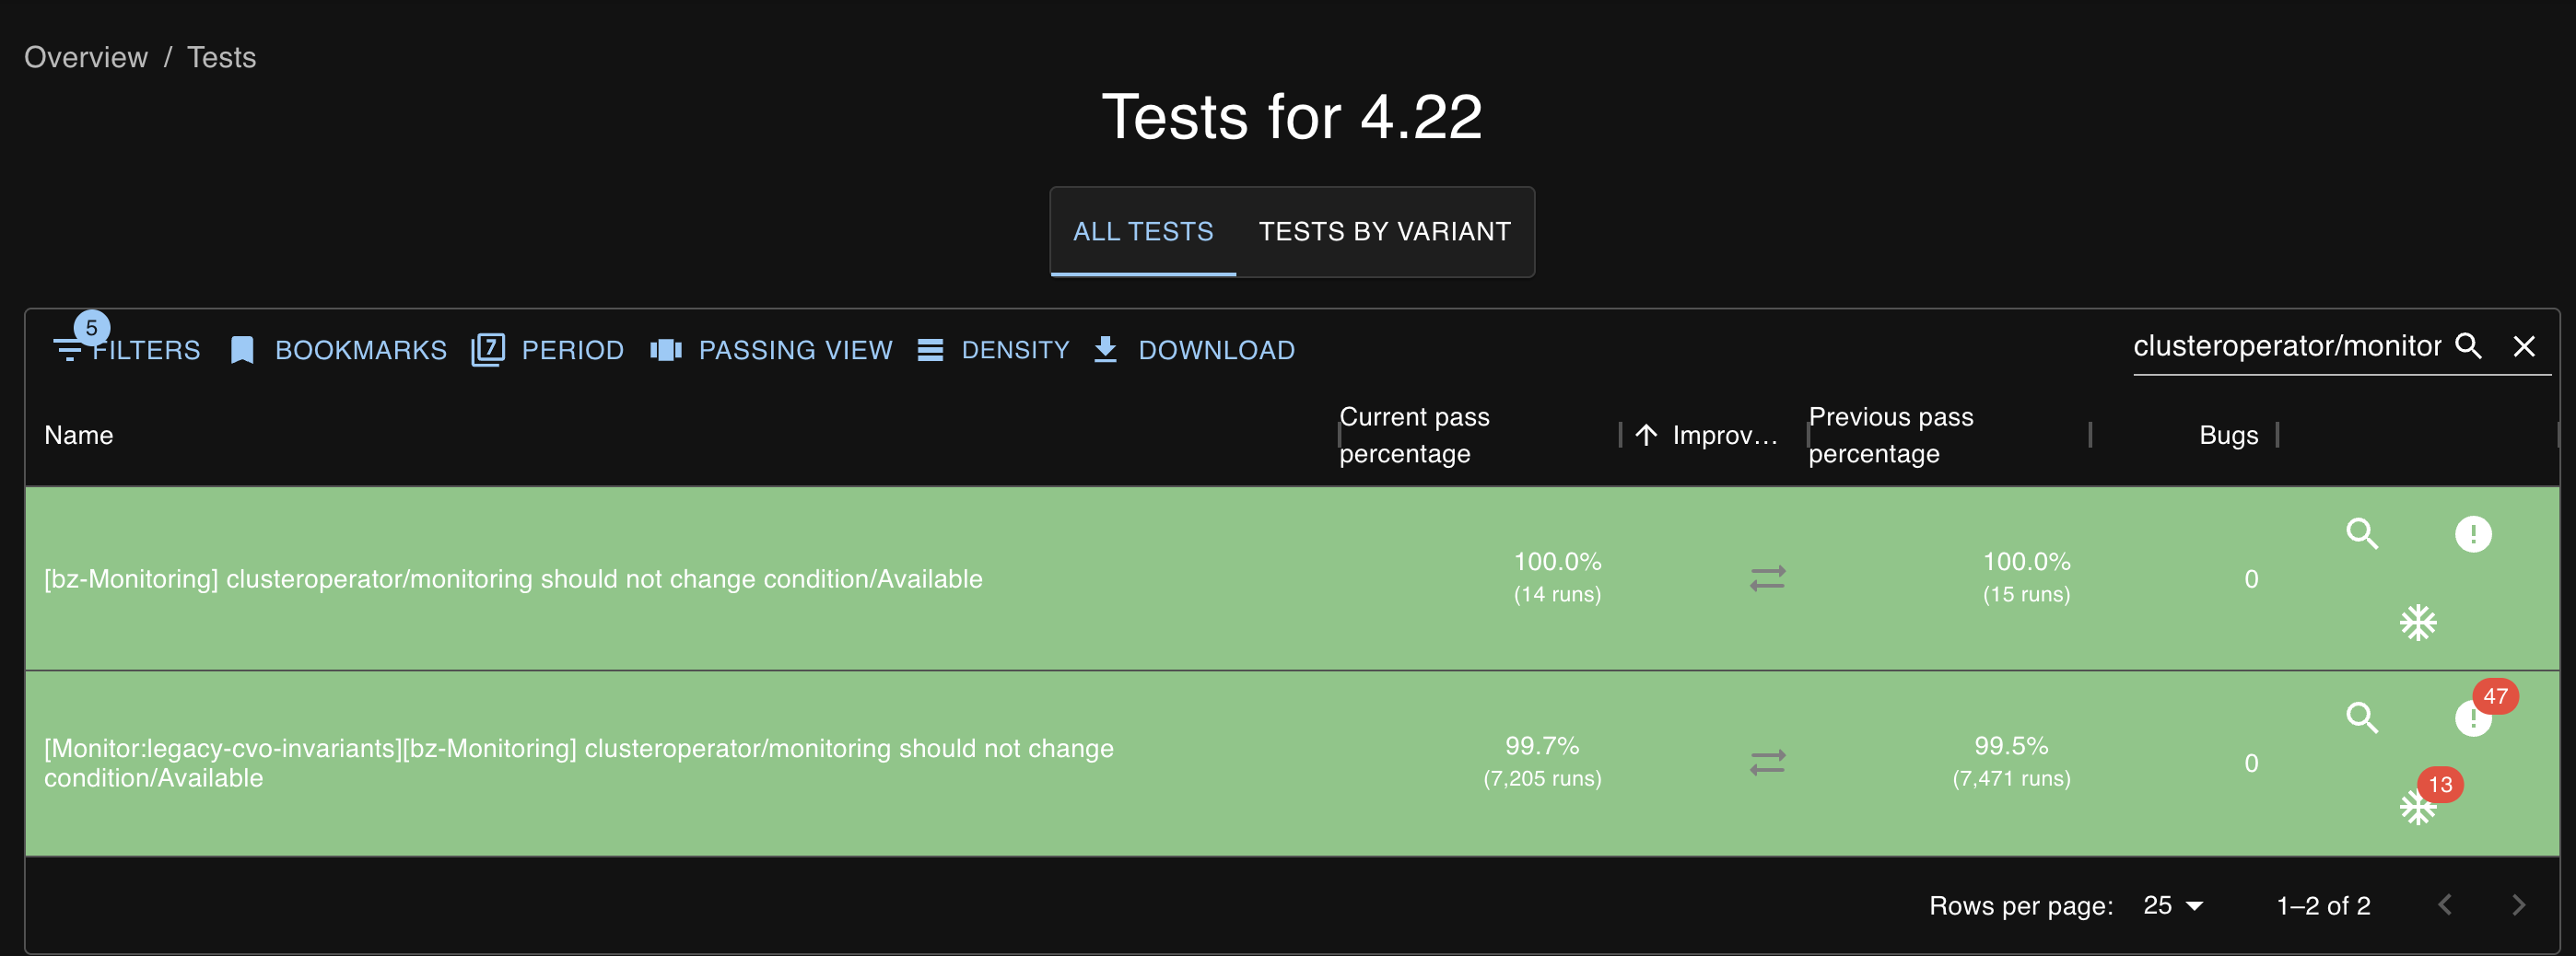This screenshot has height=956, width=2576.
Task: Download the test results
Action: click(x=1194, y=350)
